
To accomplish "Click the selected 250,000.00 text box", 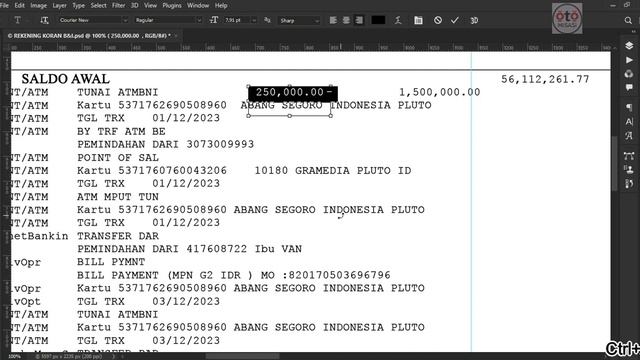I will (x=293, y=93).
